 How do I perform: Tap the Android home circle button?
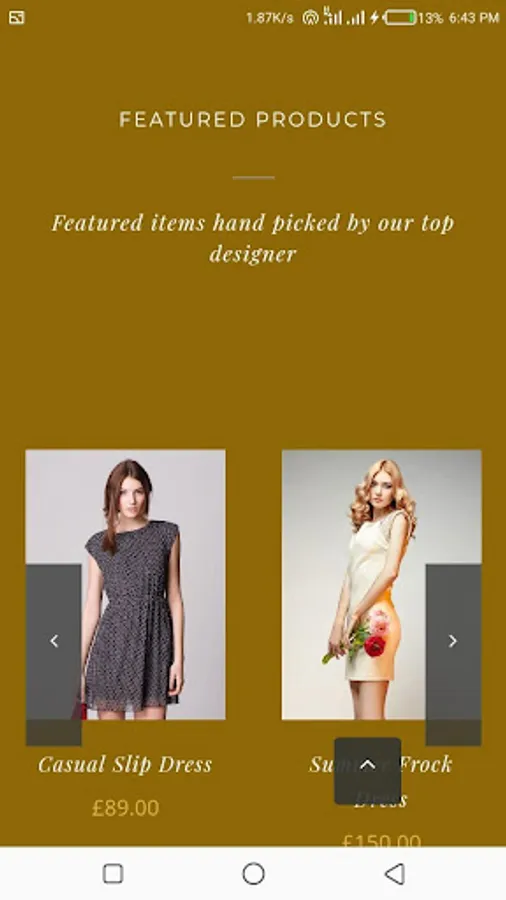[x=253, y=874]
